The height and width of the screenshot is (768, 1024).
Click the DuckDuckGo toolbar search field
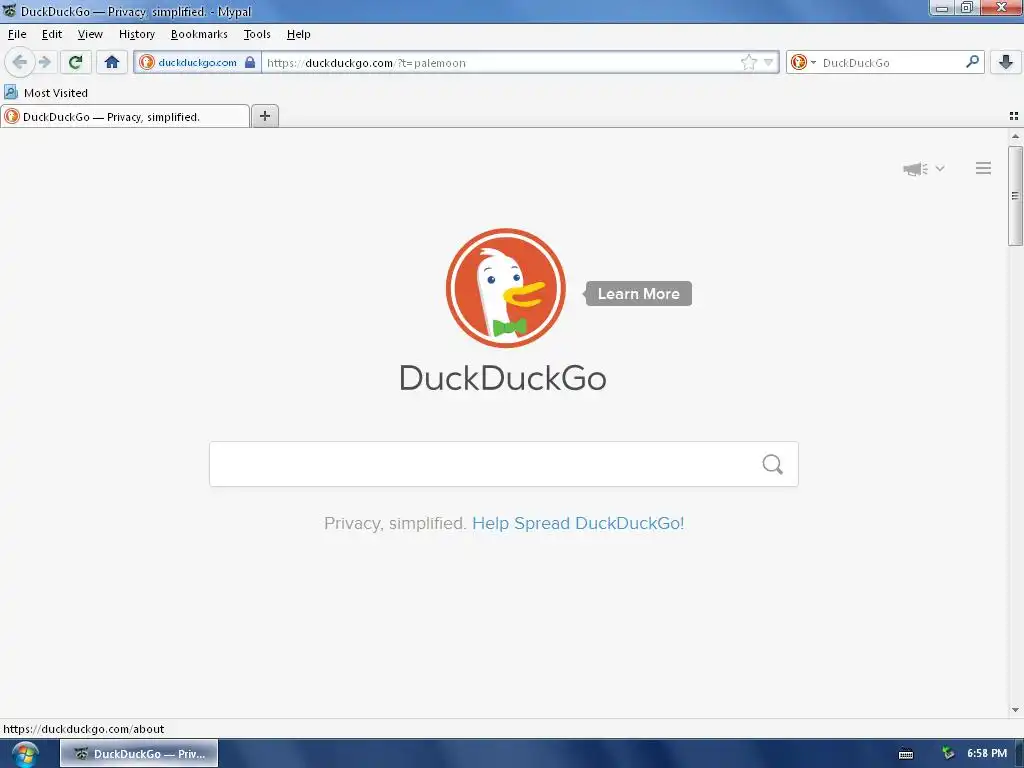tap(891, 63)
